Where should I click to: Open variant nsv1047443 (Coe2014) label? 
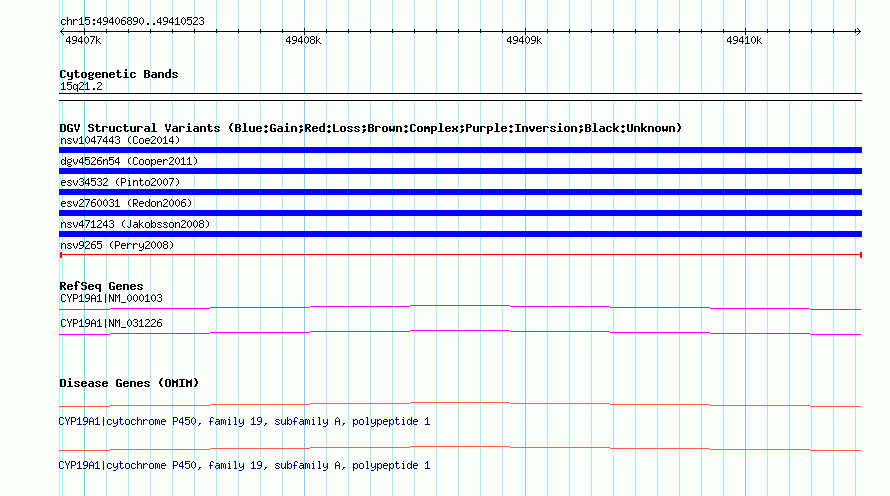pyautogui.click(x=120, y=140)
